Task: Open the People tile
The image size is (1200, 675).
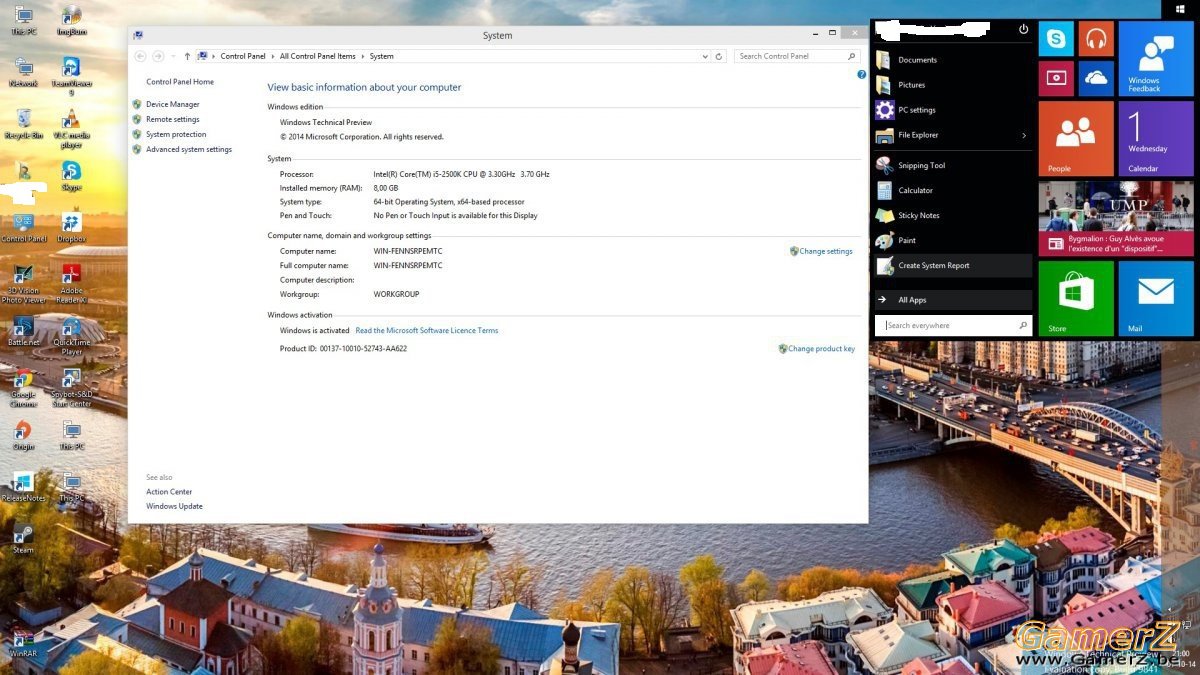Action: 1076,138
